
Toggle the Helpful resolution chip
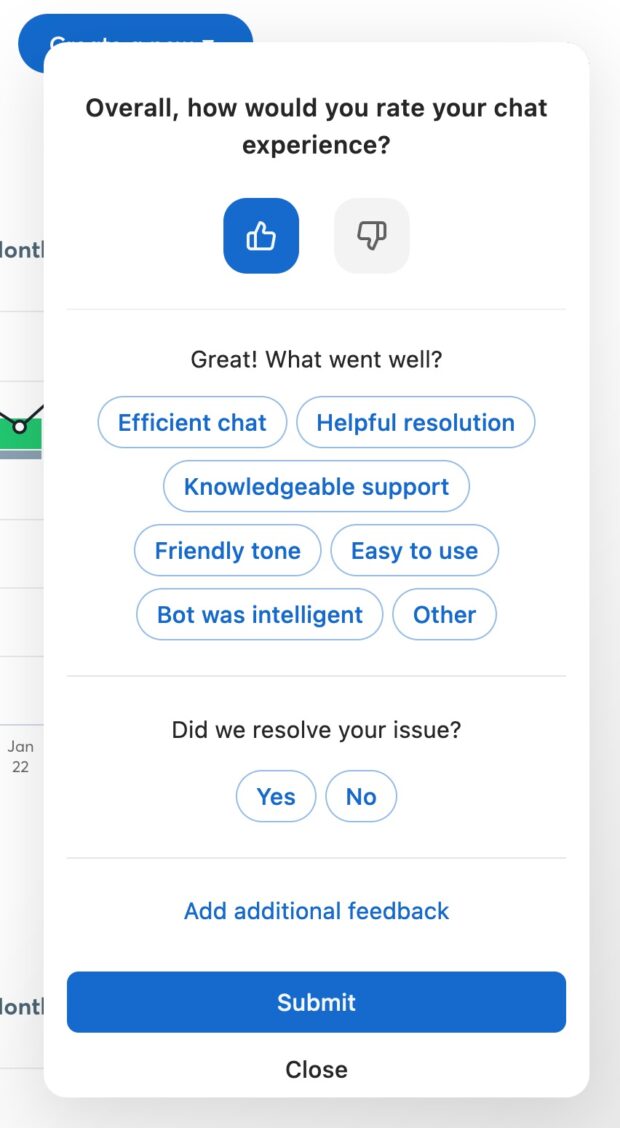click(x=415, y=423)
